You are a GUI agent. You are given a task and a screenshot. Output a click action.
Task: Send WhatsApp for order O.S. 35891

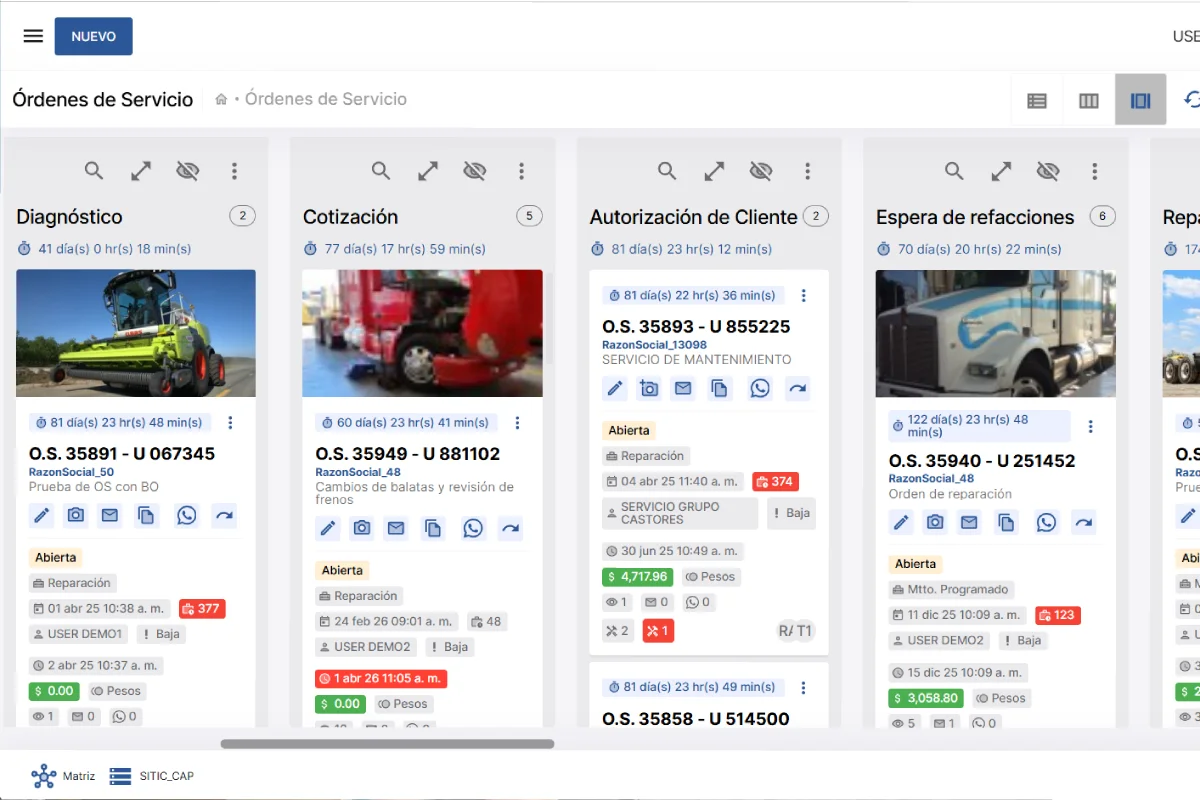click(187, 516)
